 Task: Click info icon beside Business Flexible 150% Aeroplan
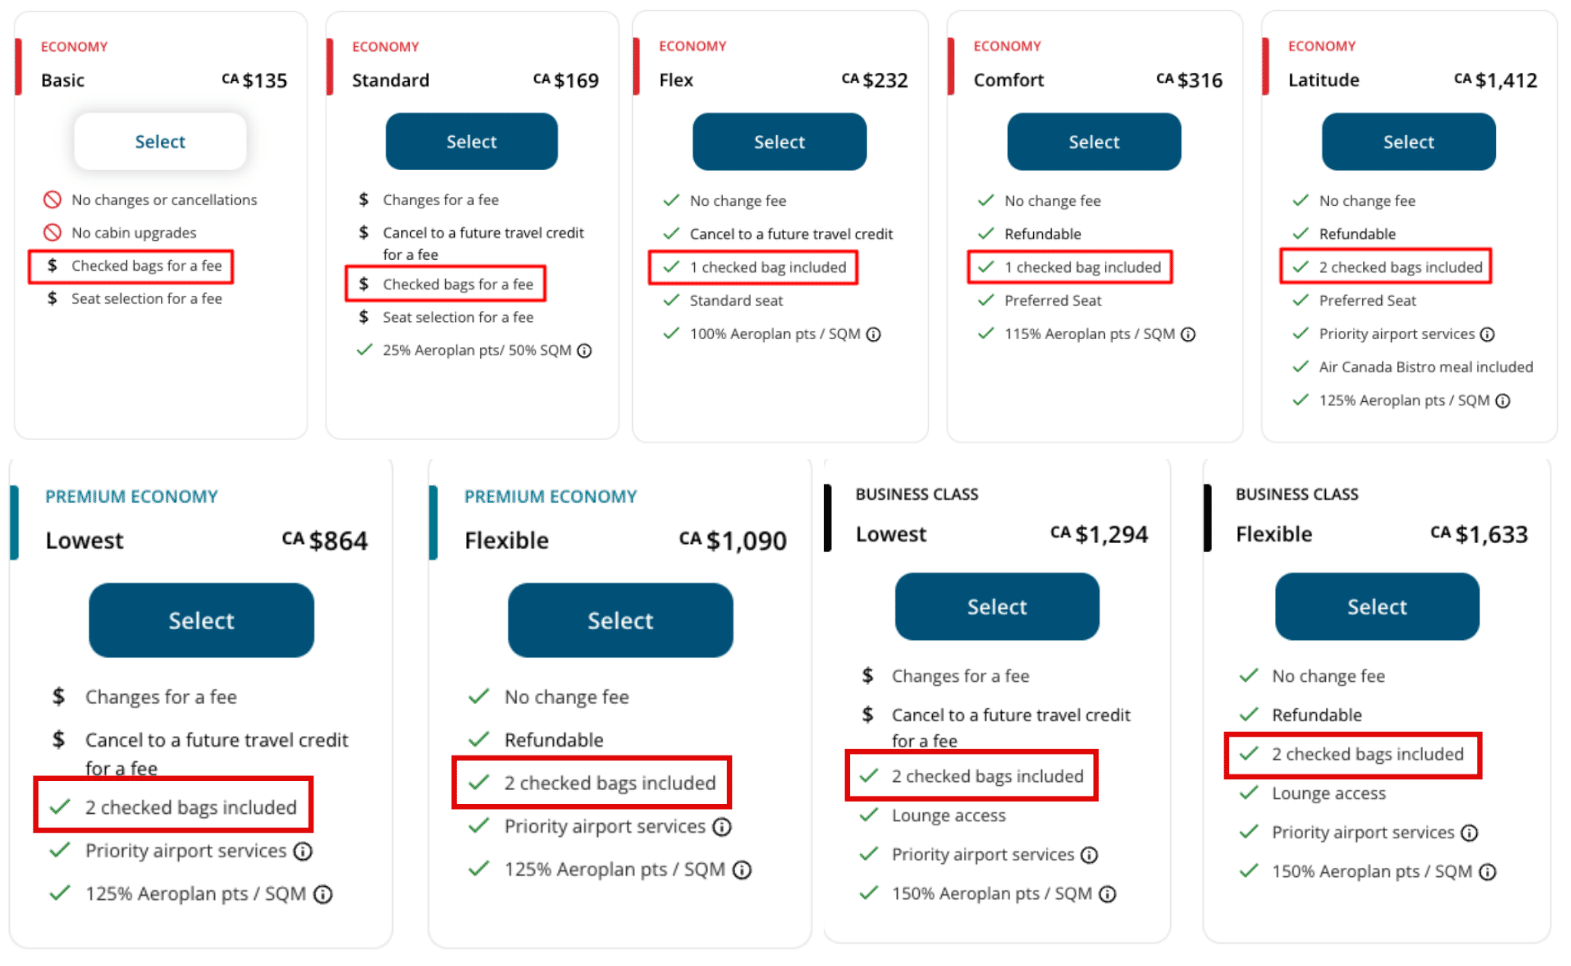point(1487,872)
